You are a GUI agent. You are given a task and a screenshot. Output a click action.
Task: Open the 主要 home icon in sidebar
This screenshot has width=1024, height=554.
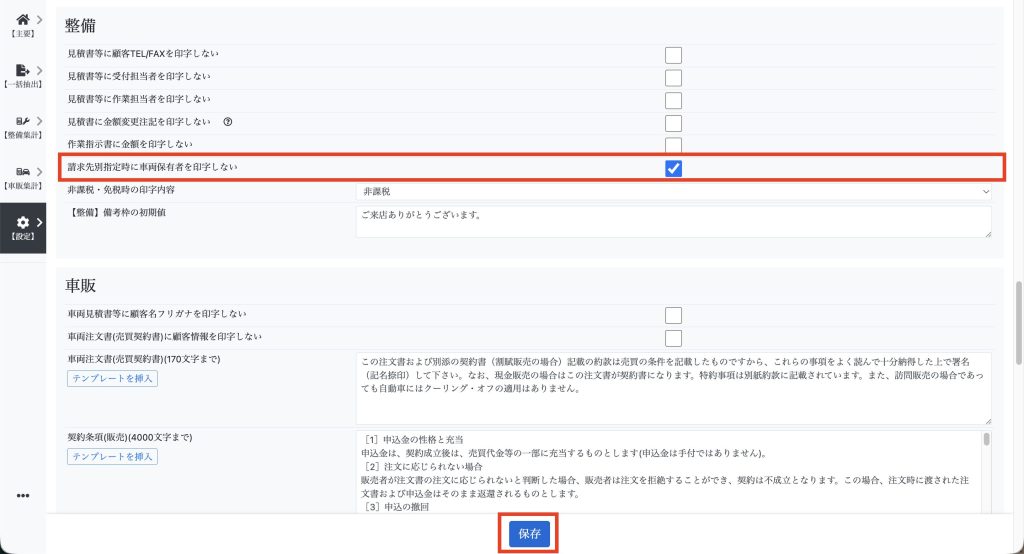22,20
